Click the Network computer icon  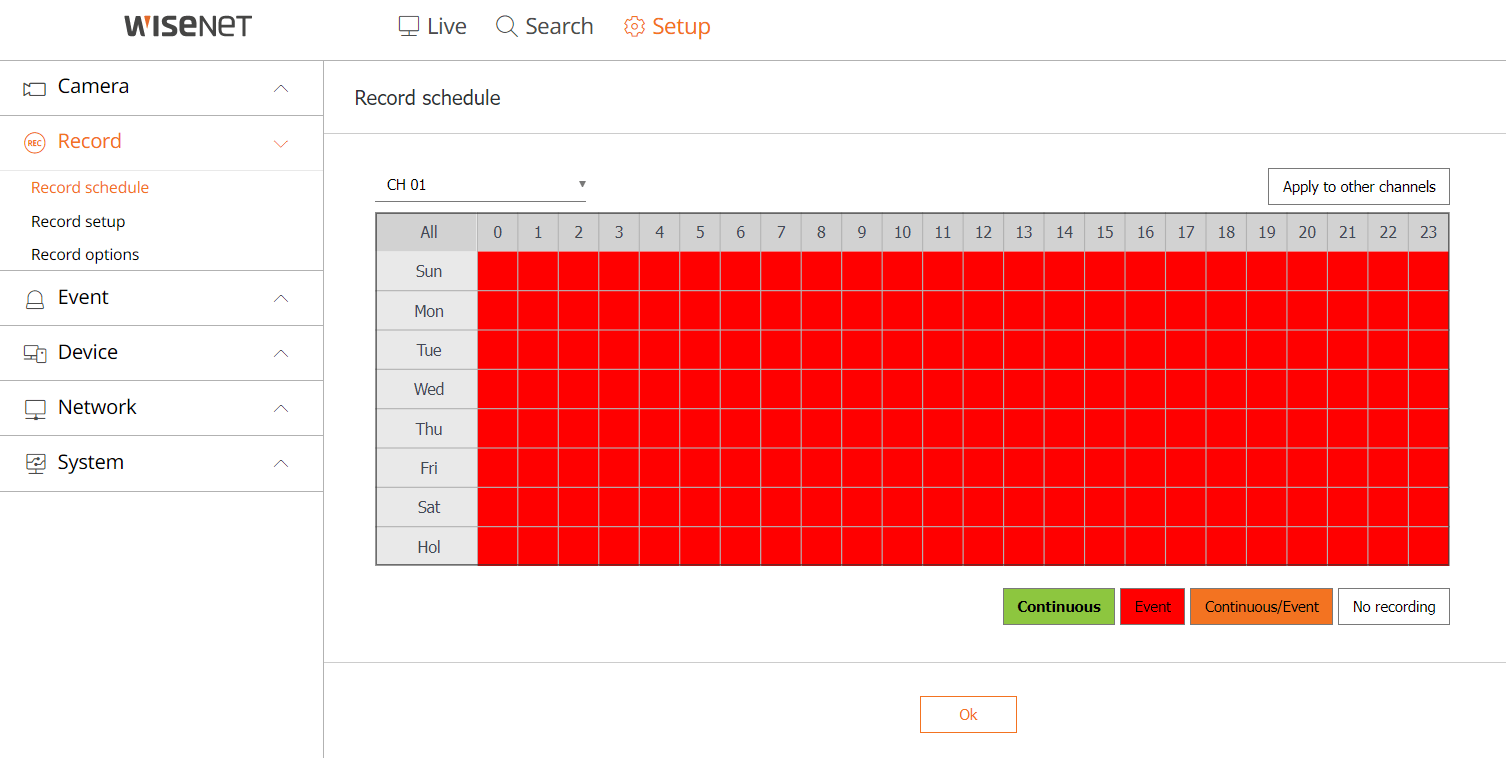(x=35, y=409)
